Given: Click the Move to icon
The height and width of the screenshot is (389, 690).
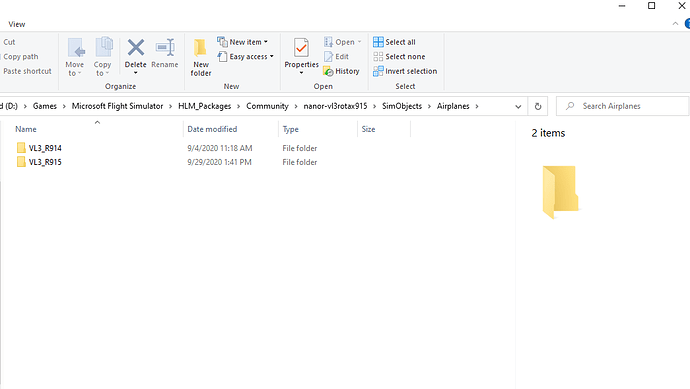Looking at the screenshot, I should click(75, 48).
